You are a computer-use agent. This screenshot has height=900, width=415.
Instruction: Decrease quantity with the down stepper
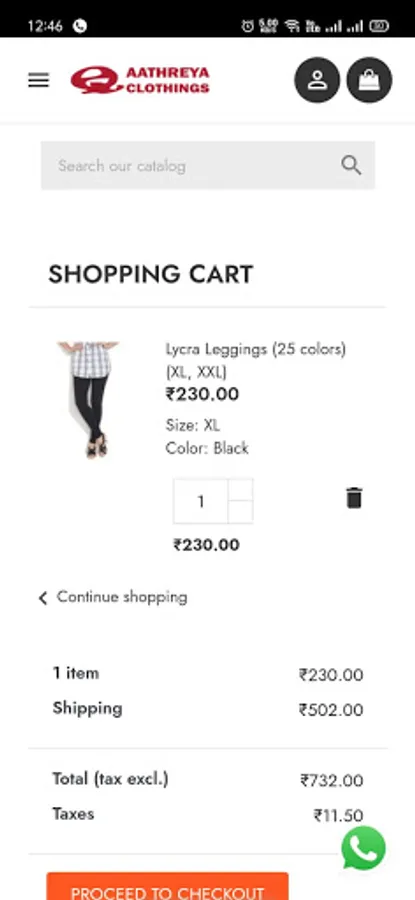tap(241, 512)
